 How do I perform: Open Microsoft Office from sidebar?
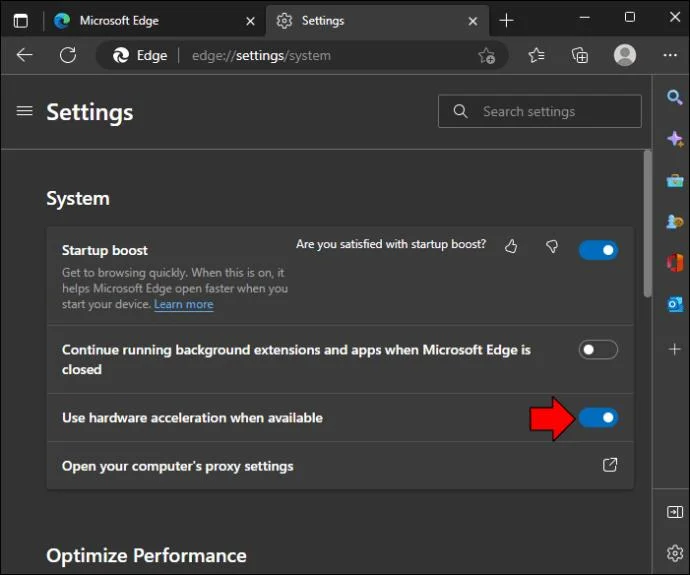(675, 263)
